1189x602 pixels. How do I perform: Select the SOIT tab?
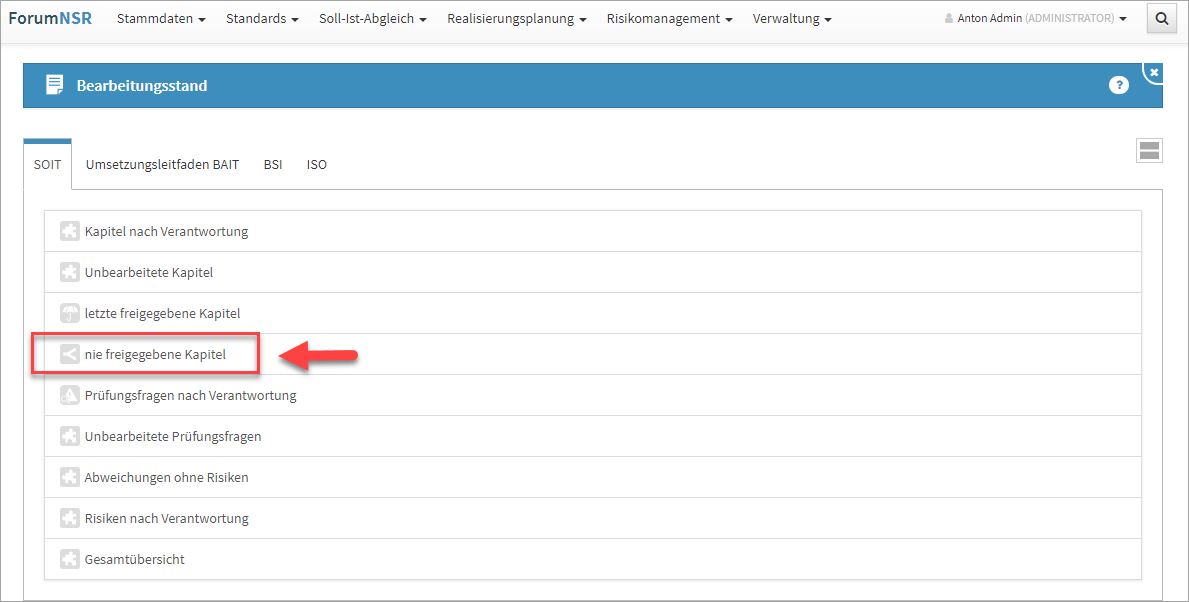tap(48, 165)
